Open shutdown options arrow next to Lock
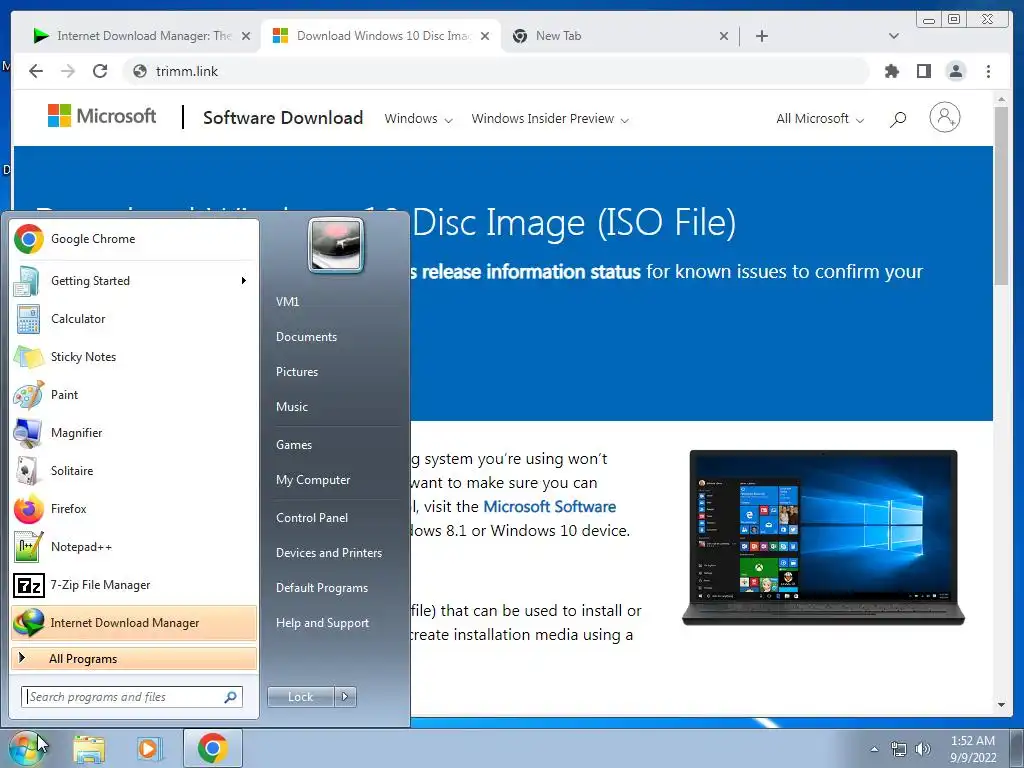1024x768 pixels. pyautogui.click(x=345, y=697)
